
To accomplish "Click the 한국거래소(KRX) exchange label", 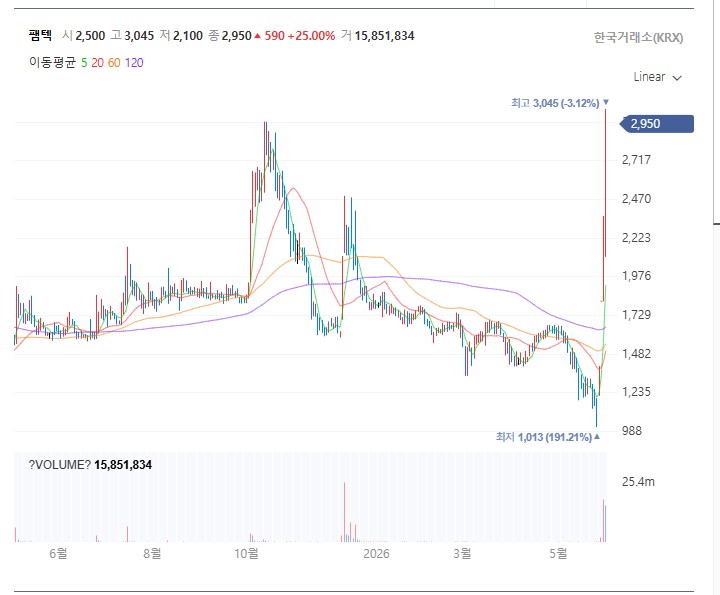I will [638, 38].
